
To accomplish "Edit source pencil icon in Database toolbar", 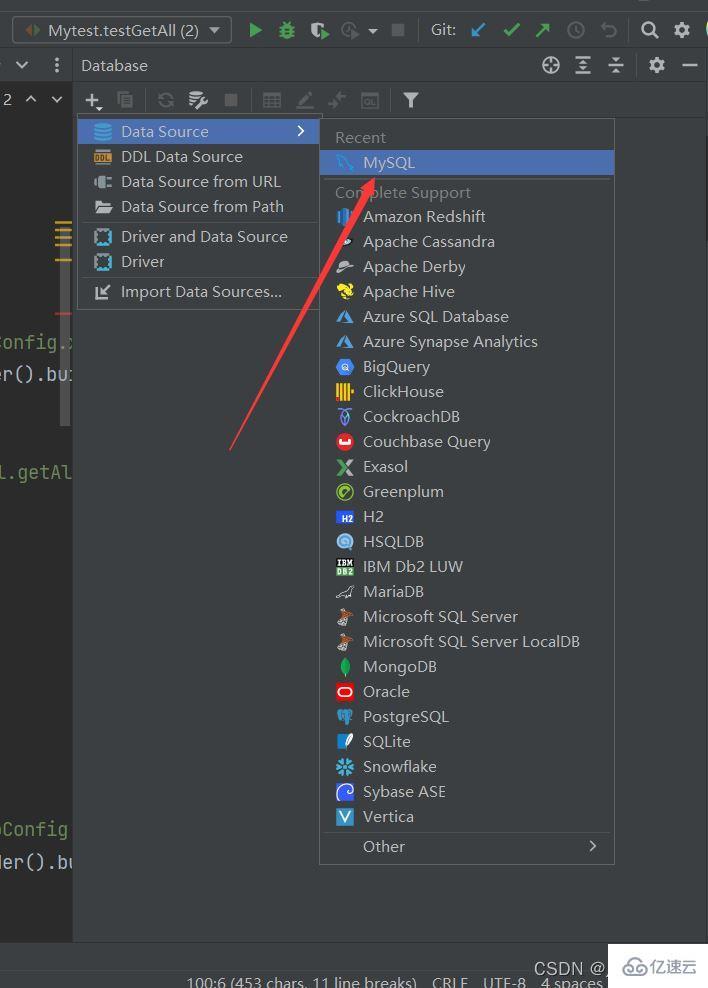I will click(x=305, y=100).
